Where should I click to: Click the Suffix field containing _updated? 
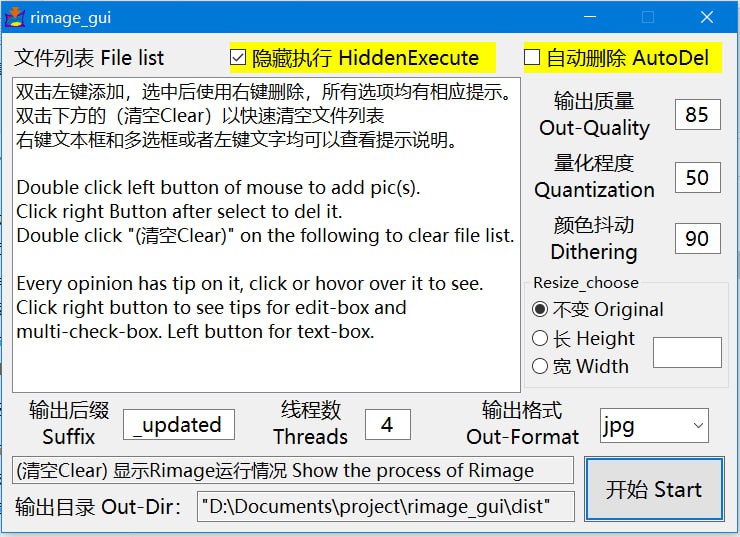(x=179, y=425)
